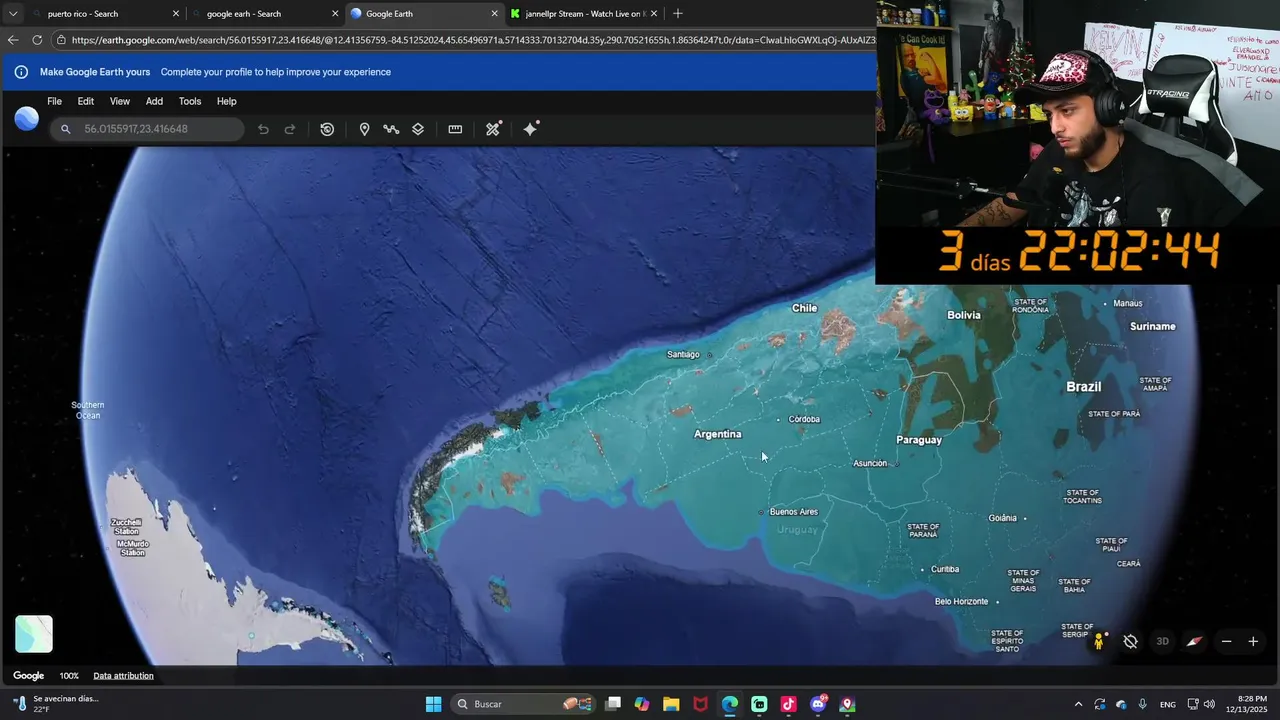Click the info icon in blue banner
This screenshot has height=720, width=1280.
tap(21, 72)
